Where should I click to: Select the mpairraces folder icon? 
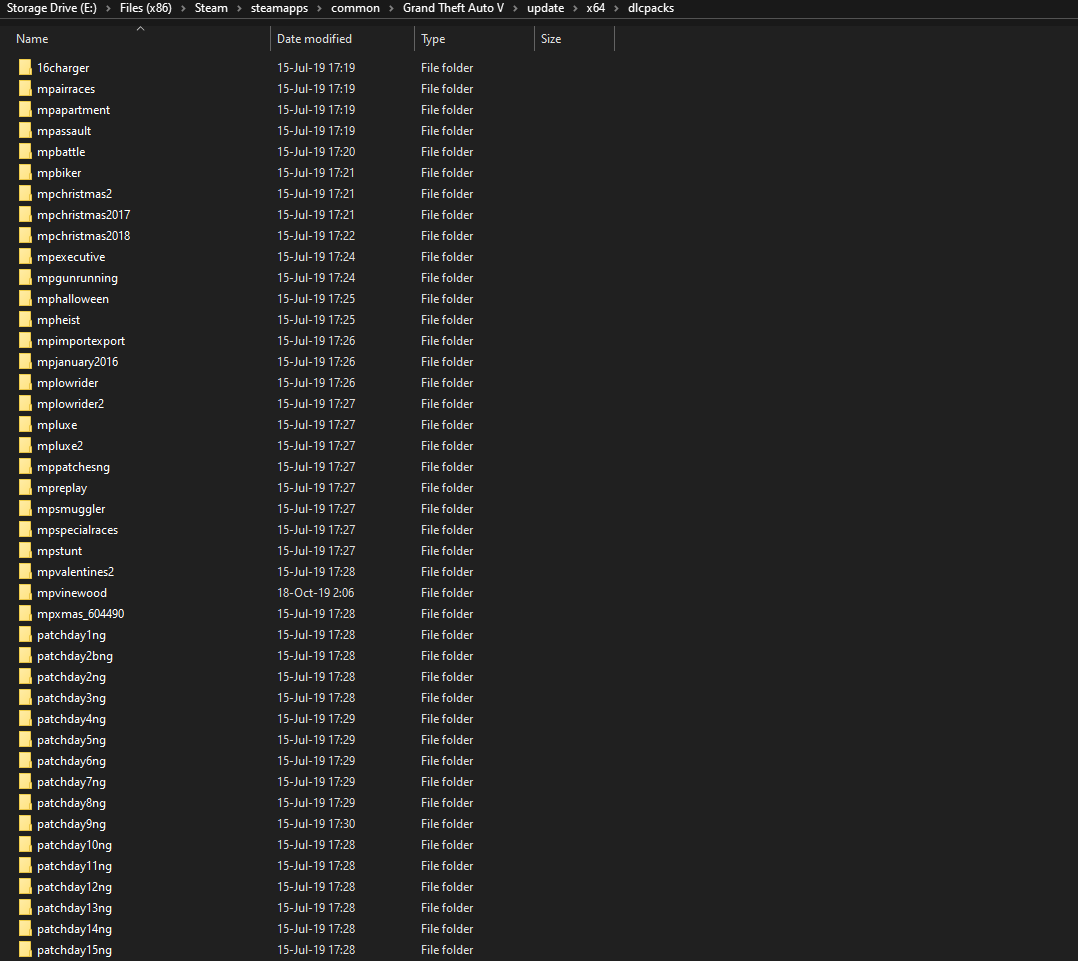point(25,89)
